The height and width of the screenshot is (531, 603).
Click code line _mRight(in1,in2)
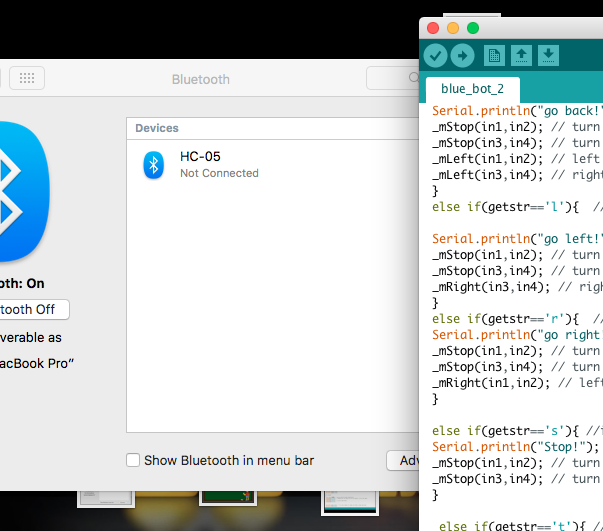491,383
